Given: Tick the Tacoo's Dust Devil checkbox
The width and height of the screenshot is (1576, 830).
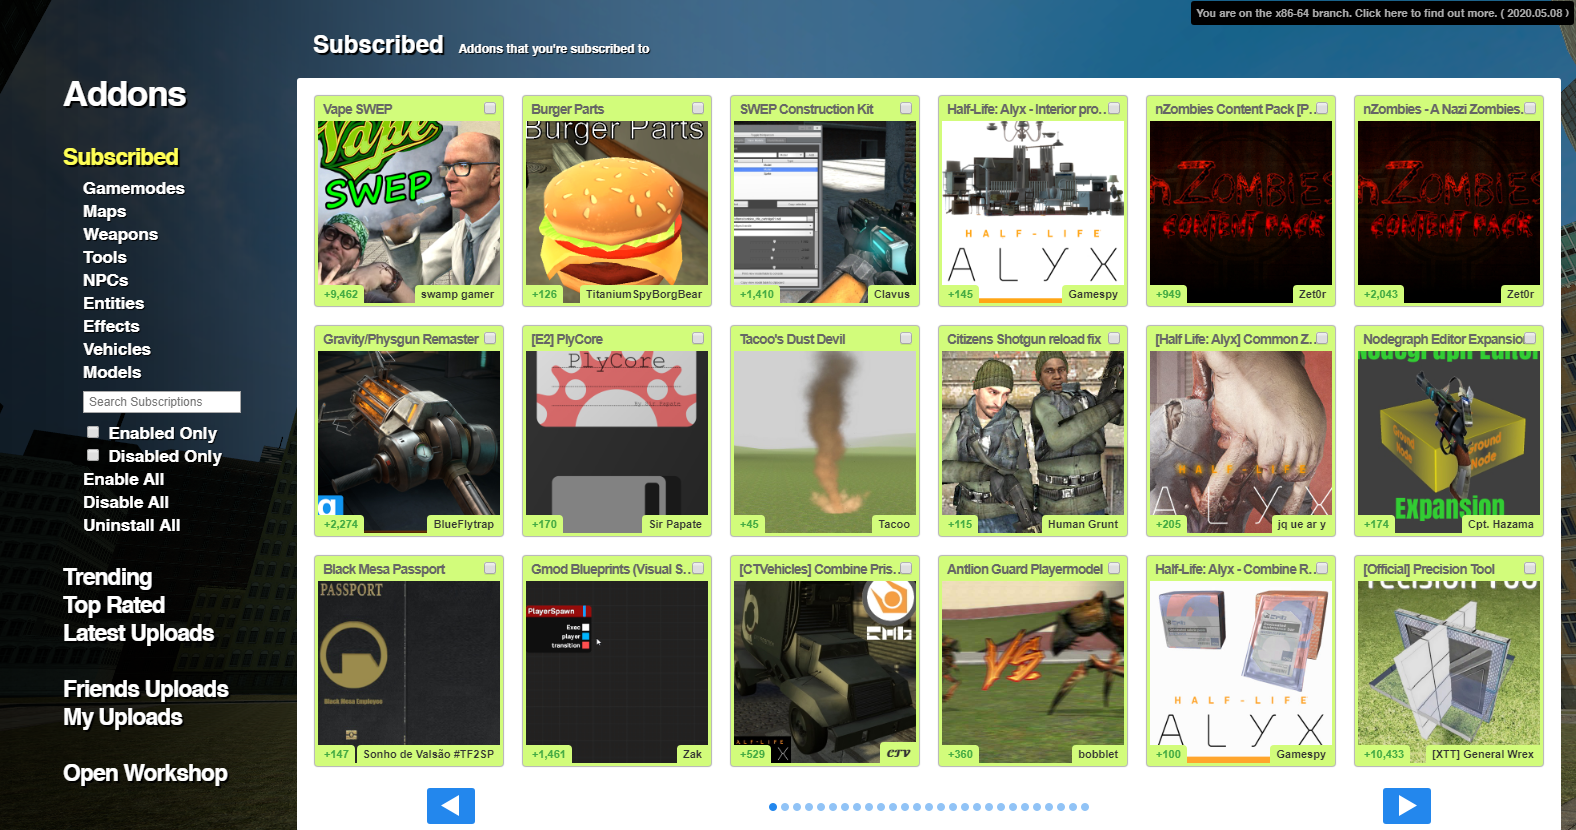Looking at the screenshot, I should coord(906,338).
